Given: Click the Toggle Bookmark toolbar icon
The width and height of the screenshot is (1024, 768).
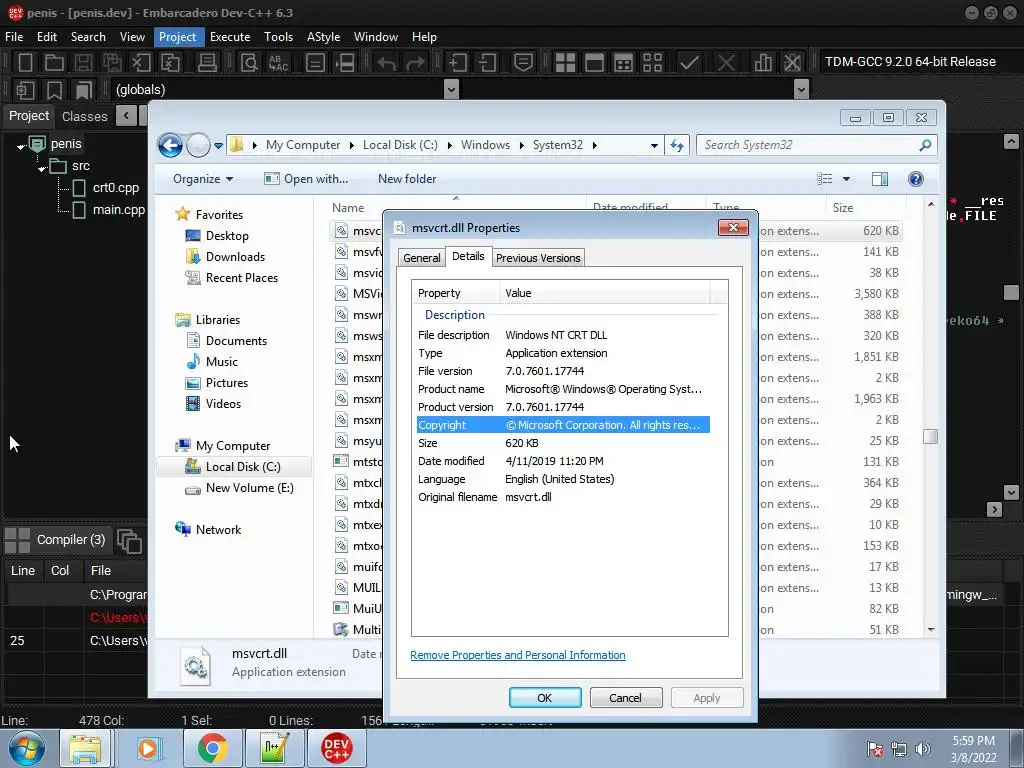Looking at the screenshot, I should click(x=54, y=89).
